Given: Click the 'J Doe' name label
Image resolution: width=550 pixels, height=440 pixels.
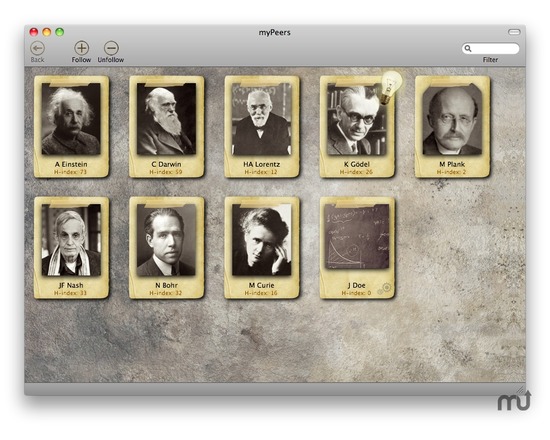Looking at the screenshot, I should click(x=357, y=285).
